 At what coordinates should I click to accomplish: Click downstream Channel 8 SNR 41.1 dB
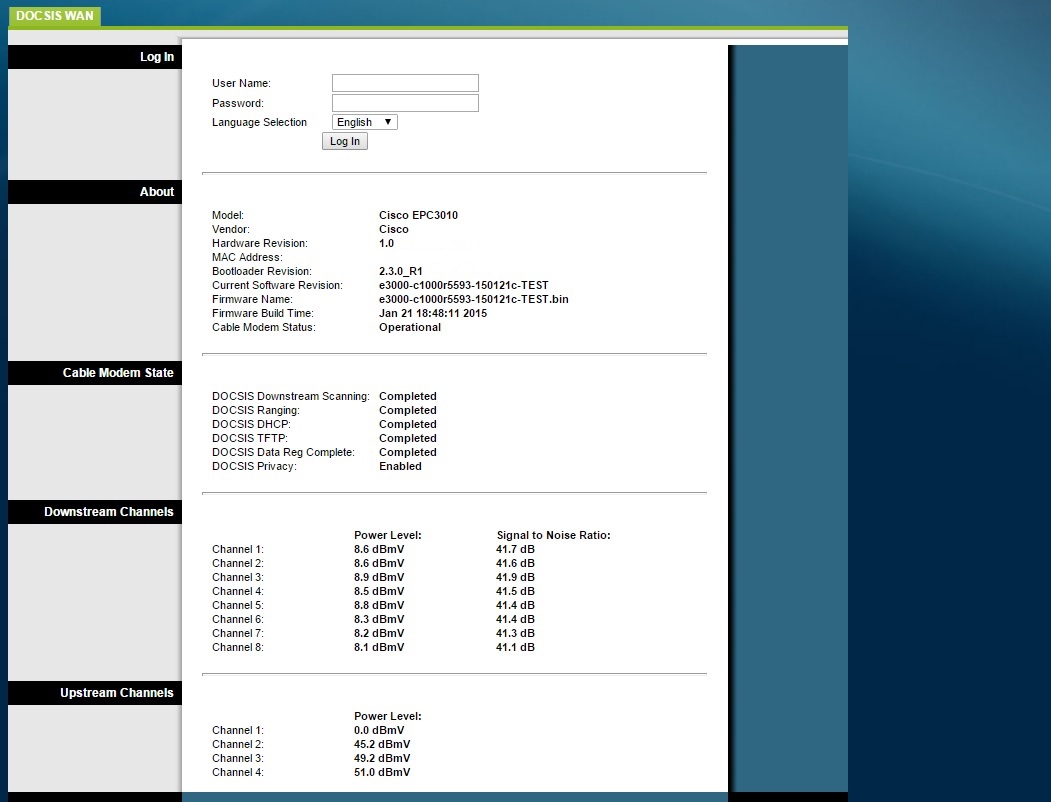tap(515, 648)
